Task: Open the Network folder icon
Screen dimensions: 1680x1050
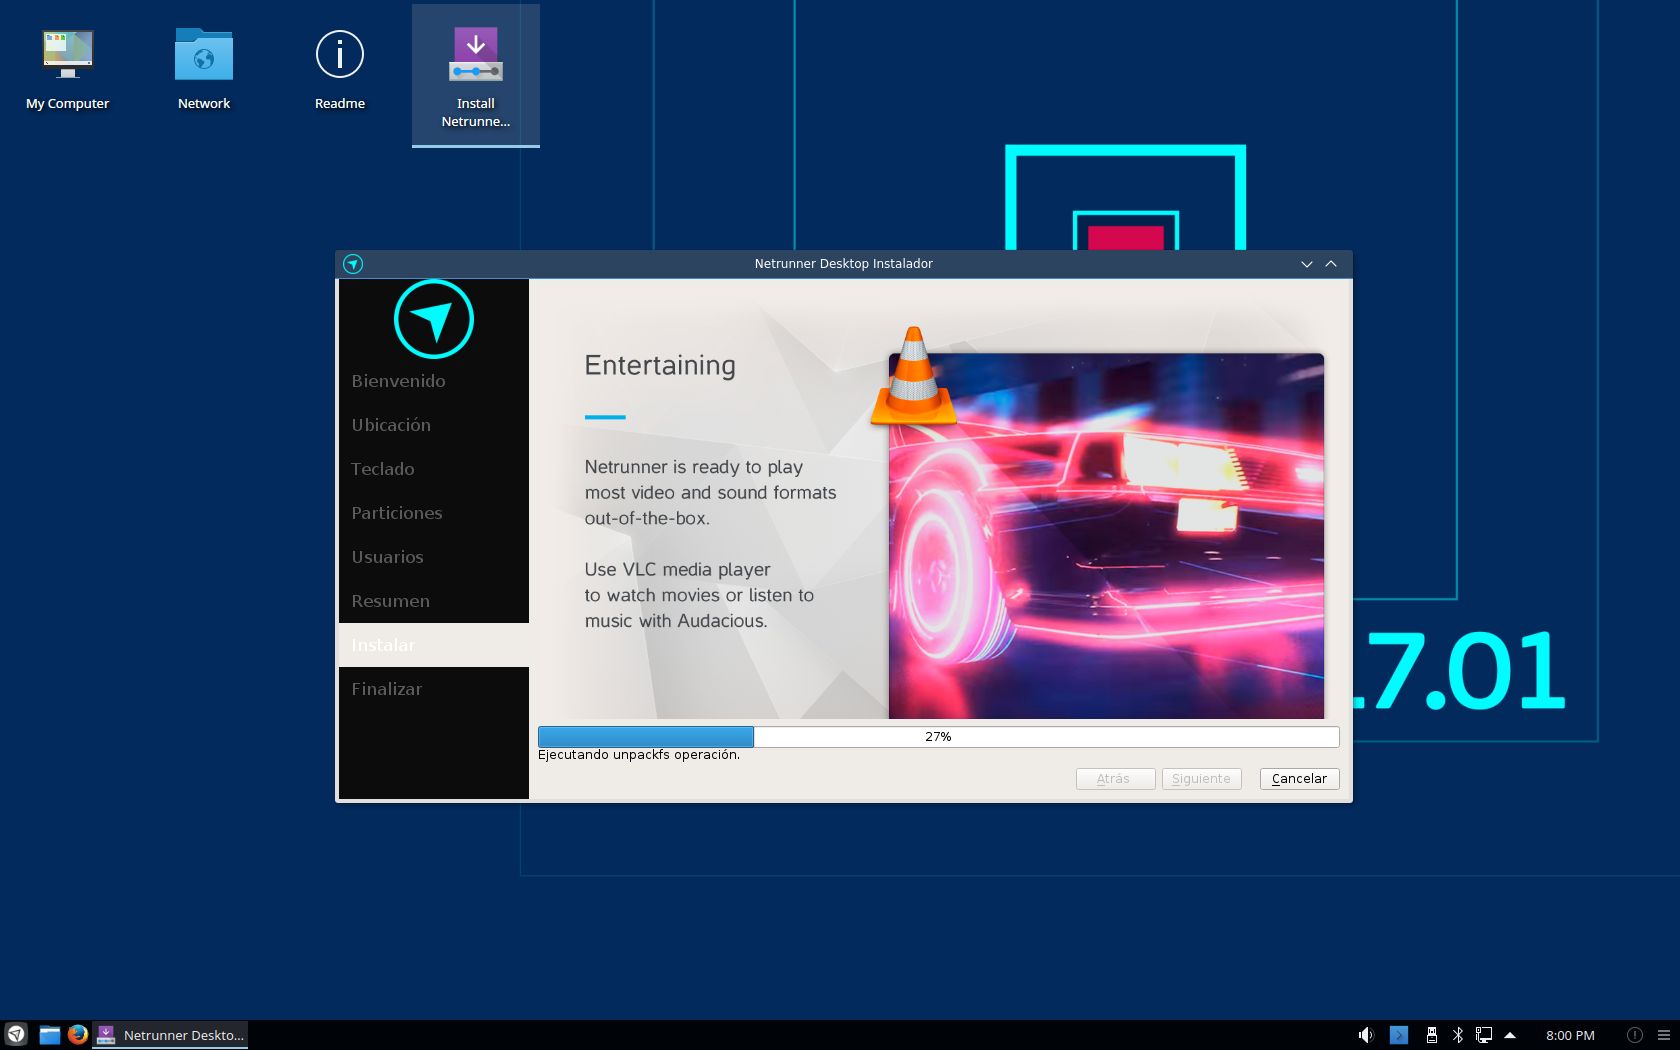Action: coord(204,70)
